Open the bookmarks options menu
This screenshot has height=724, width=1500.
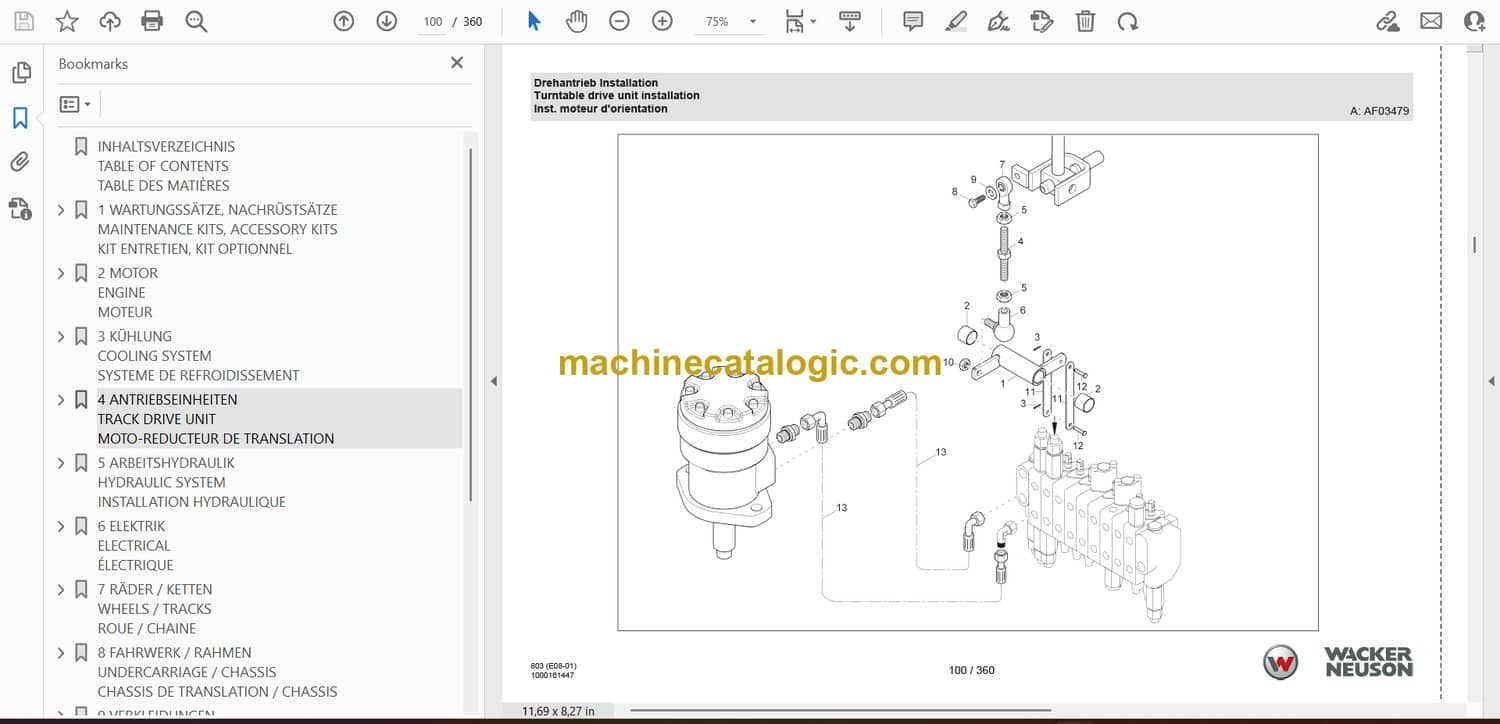pos(75,104)
